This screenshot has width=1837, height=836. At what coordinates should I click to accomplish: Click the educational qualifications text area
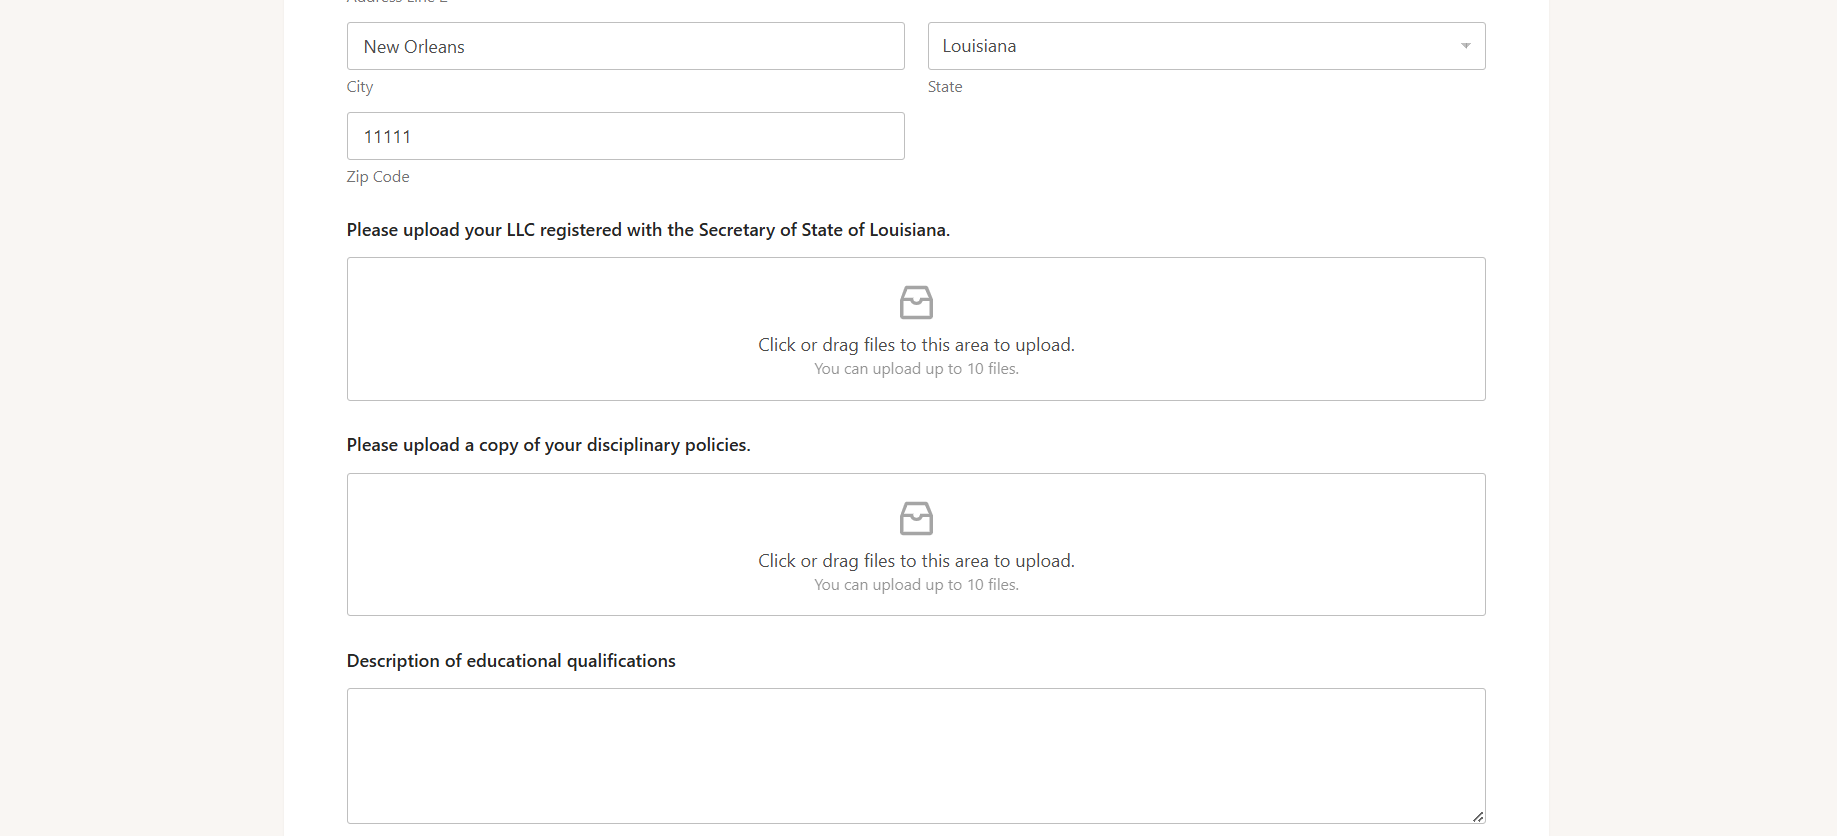tap(916, 756)
